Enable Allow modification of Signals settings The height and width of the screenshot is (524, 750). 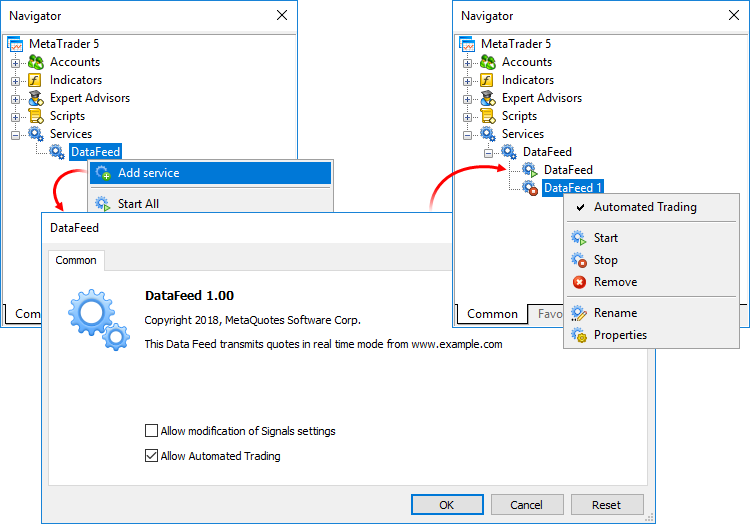pyautogui.click(x=152, y=431)
